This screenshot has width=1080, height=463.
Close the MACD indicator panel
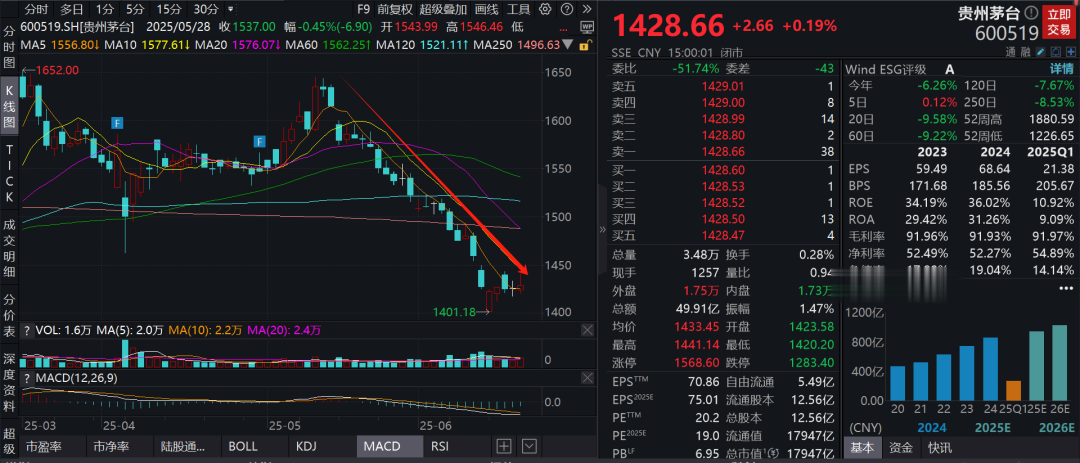[587, 378]
